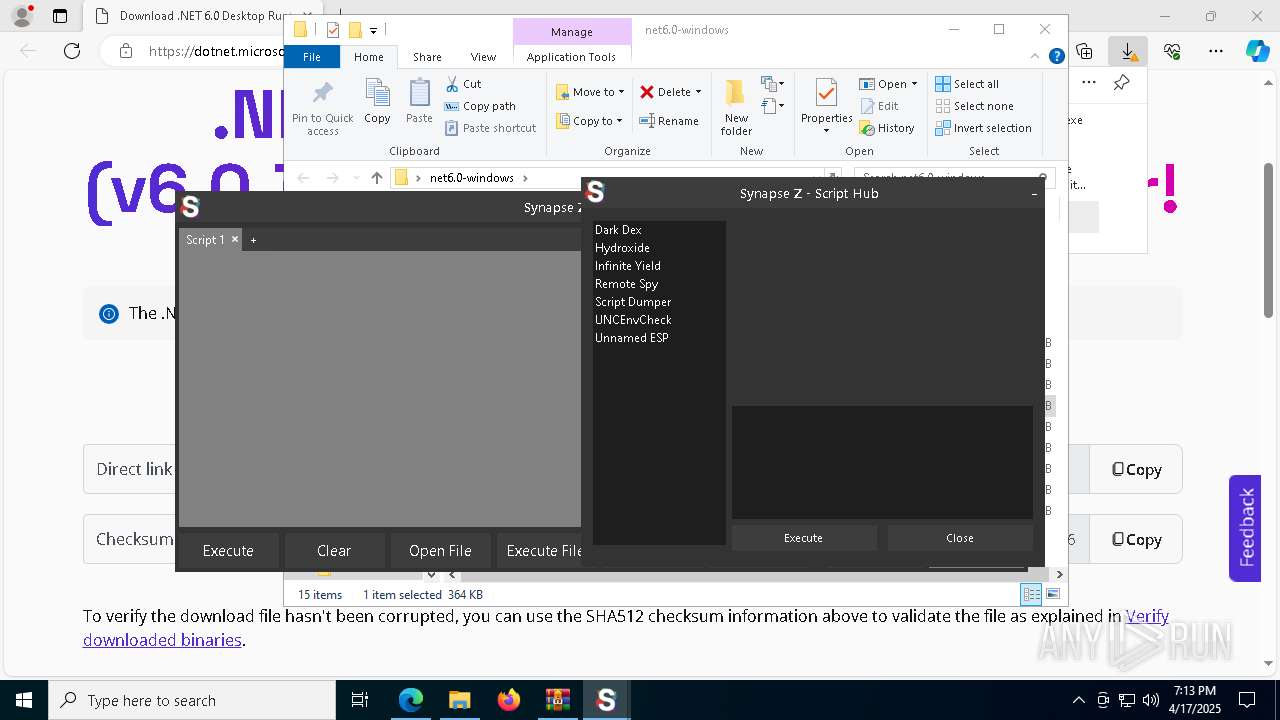
Task: Open the Application Tools tab
Action: tap(571, 57)
